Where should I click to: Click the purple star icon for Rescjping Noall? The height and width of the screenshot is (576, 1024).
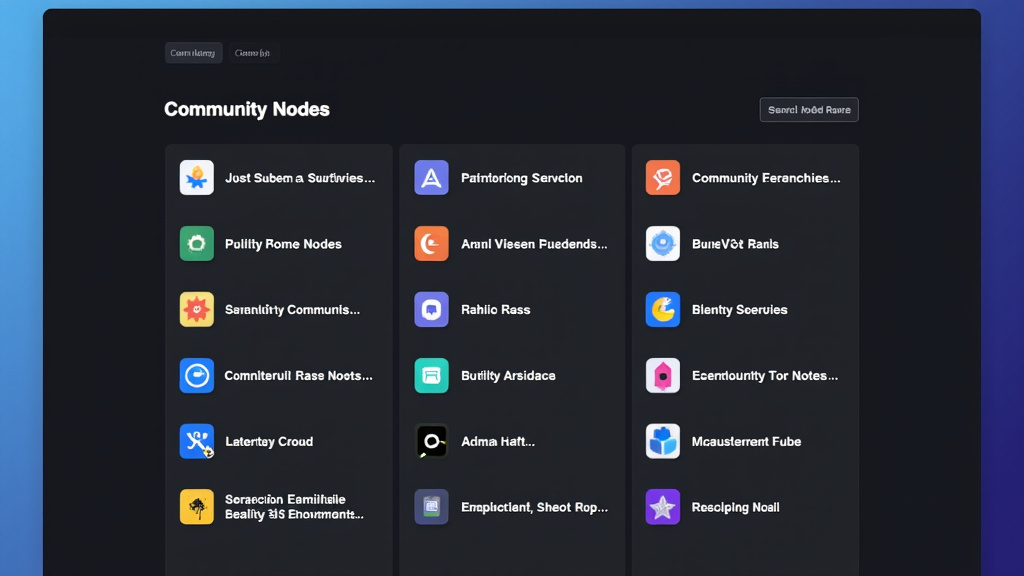pyautogui.click(x=662, y=507)
